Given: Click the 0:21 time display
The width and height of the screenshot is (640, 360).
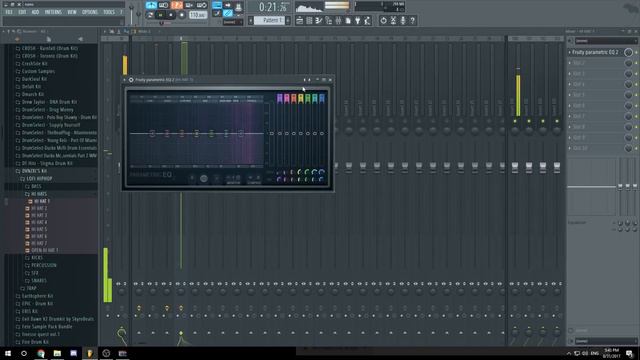Looking at the screenshot, I should (273, 7).
